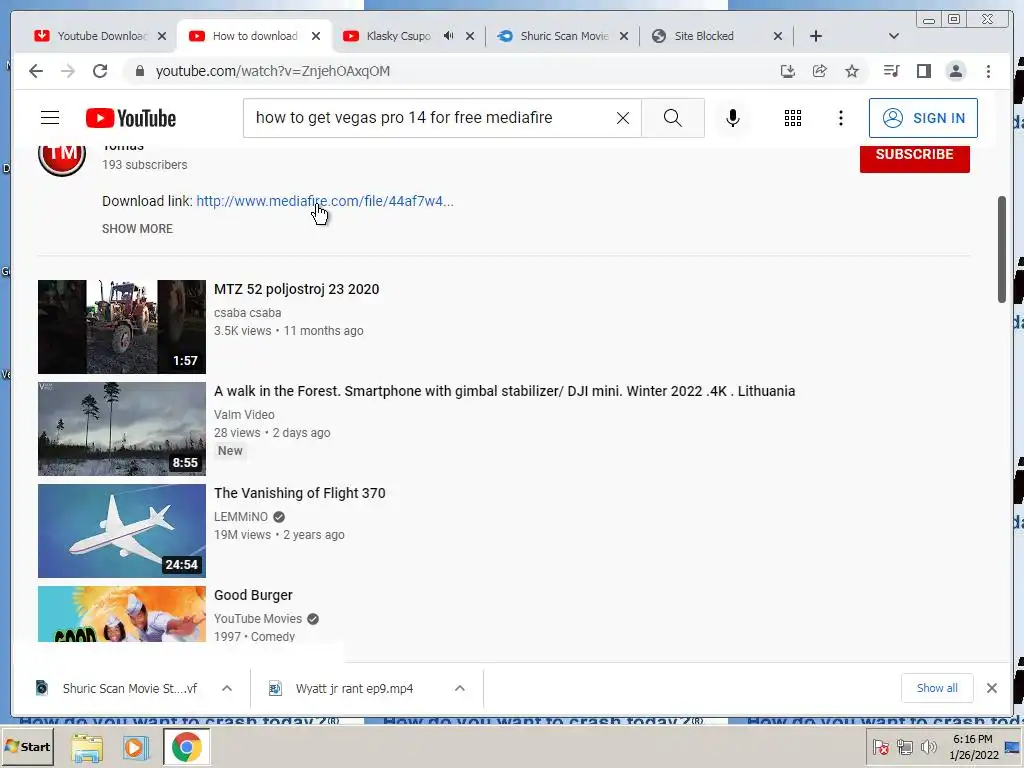Close the downloads bar
Screen dimensions: 1024x768
click(x=991, y=688)
